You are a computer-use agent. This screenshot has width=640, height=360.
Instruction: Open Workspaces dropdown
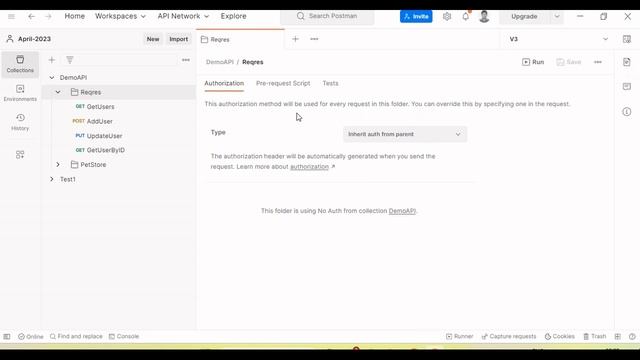coord(120,16)
